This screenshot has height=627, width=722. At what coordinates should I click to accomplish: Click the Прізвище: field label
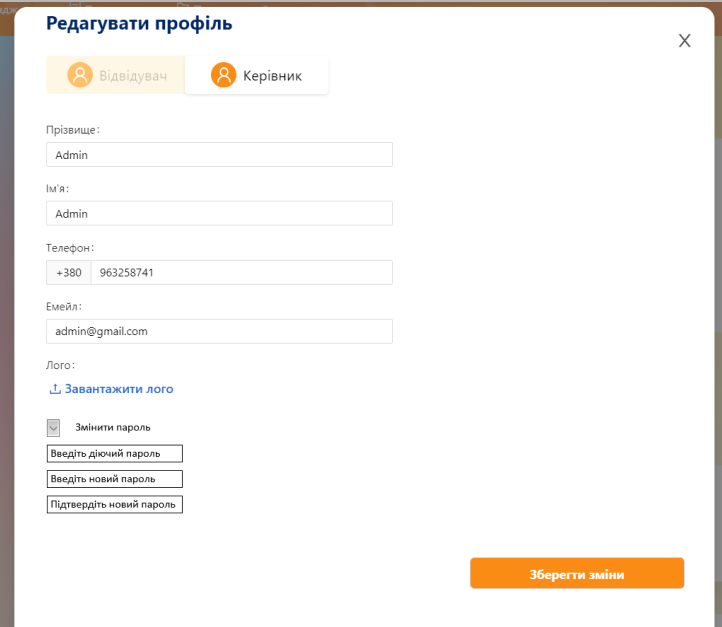tap(73, 130)
